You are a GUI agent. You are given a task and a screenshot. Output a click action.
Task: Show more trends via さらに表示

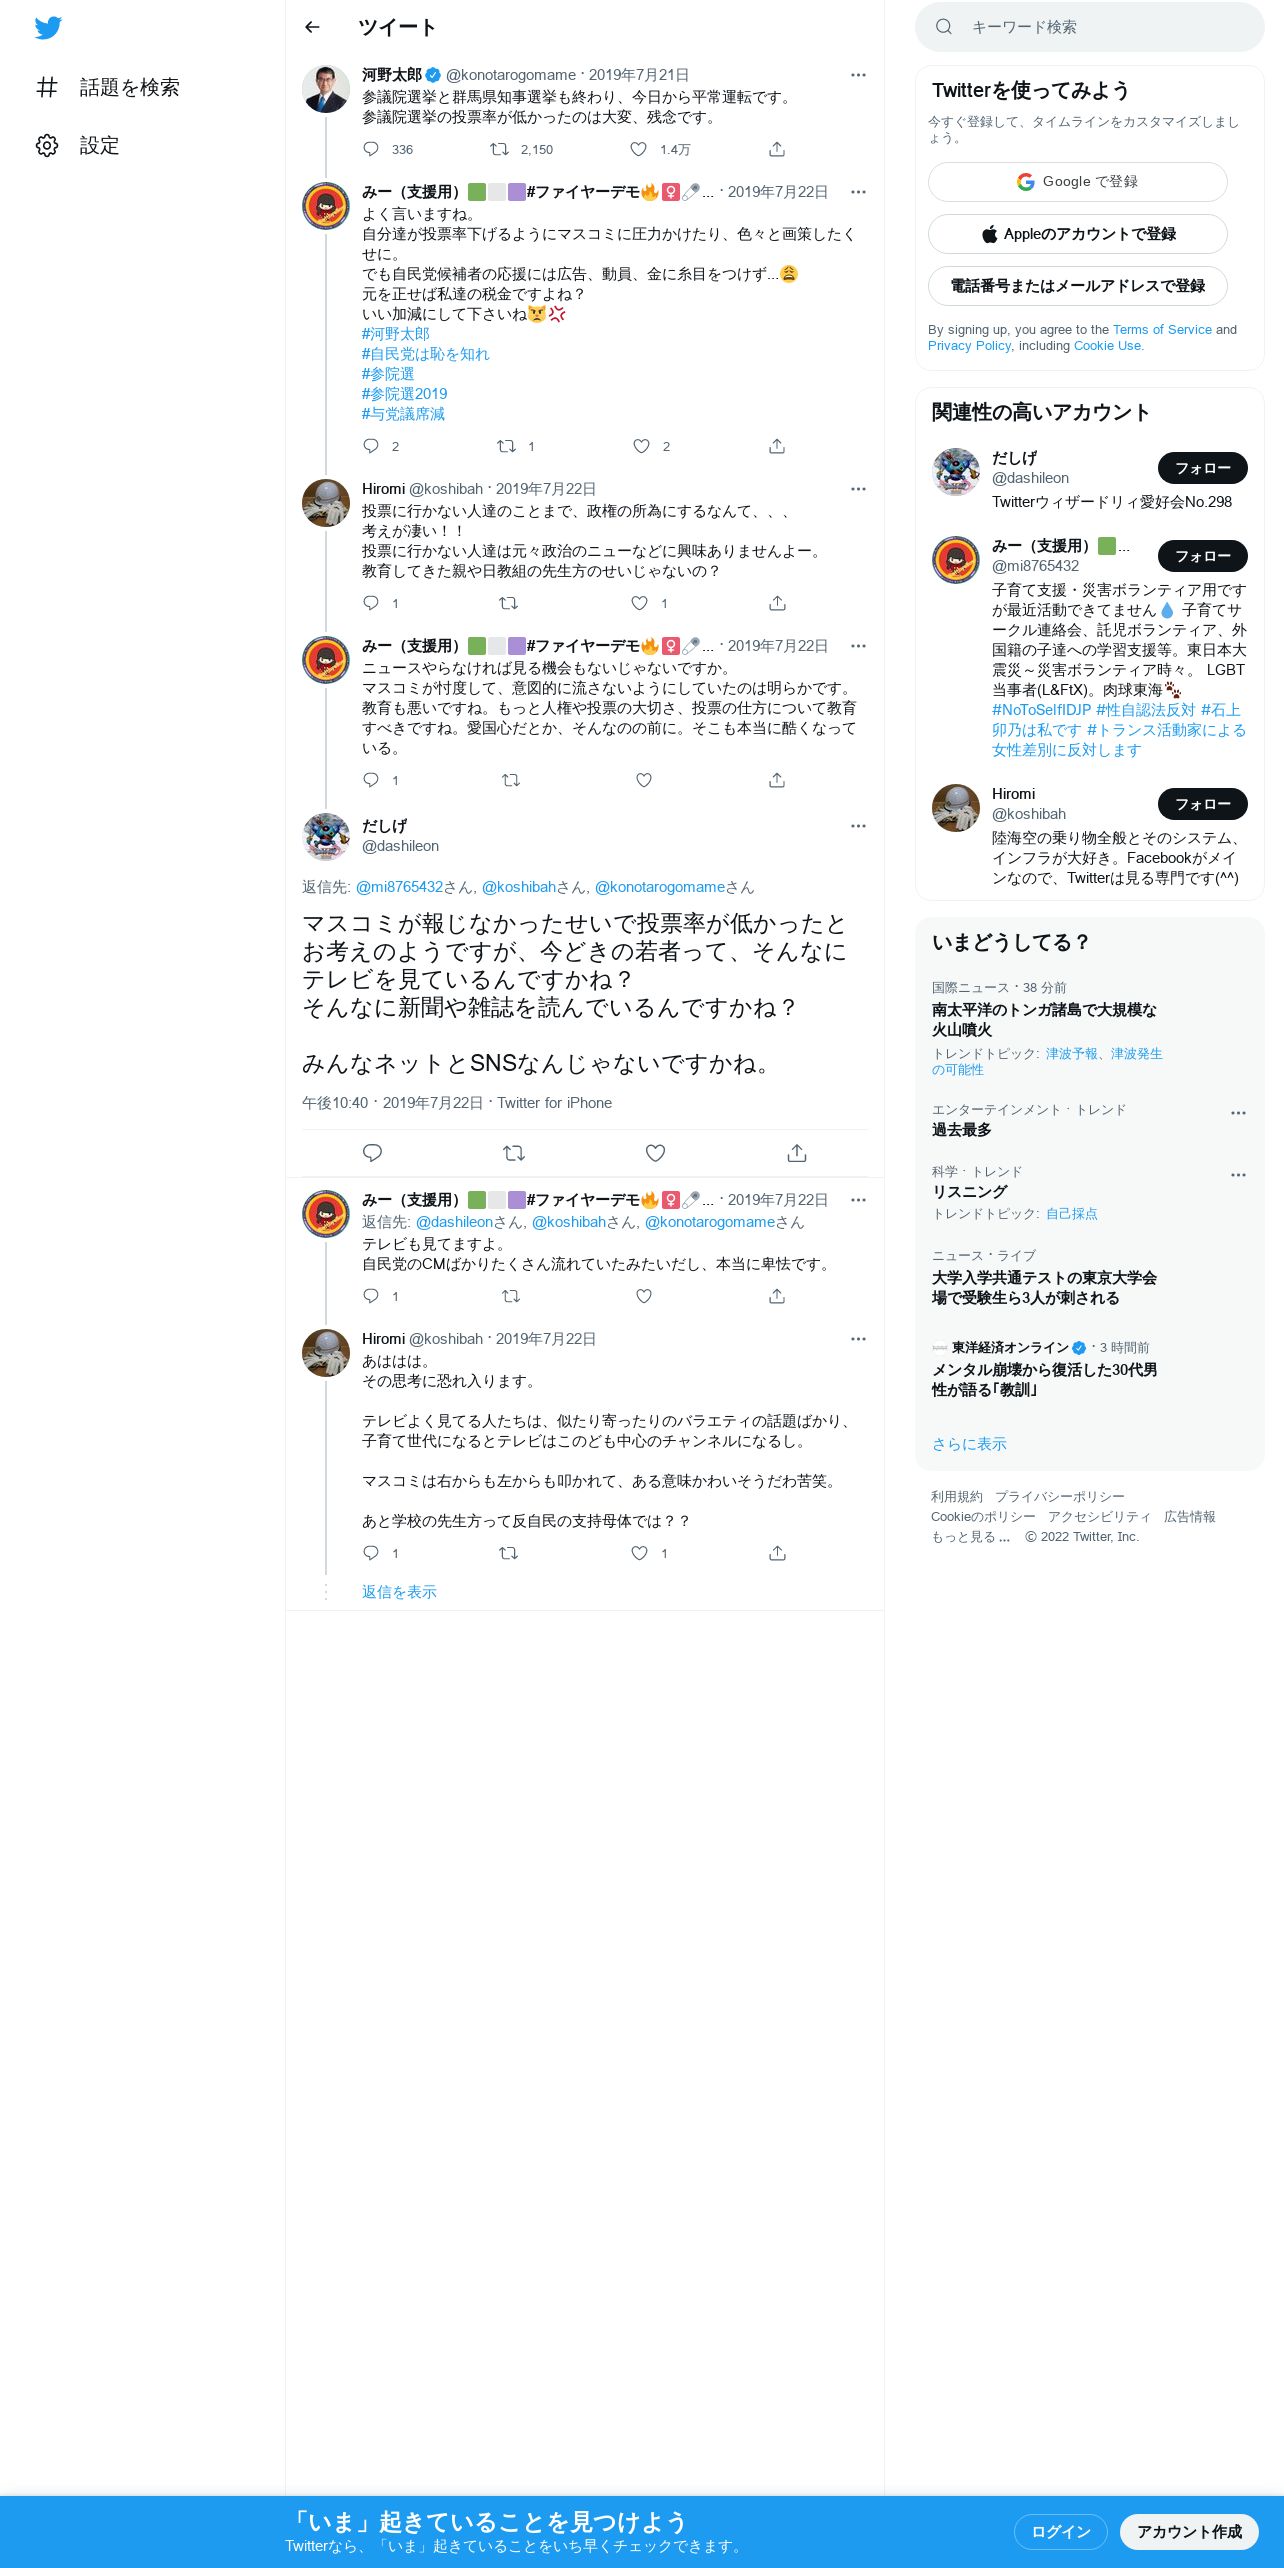point(969,1443)
